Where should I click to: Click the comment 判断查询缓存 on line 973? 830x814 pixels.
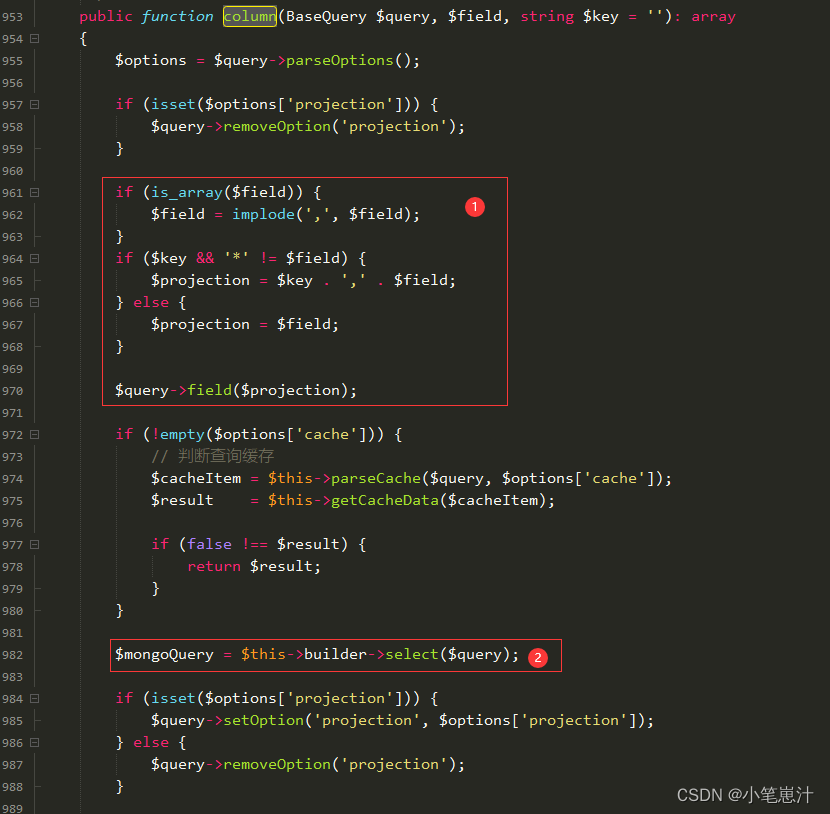(x=225, y=455)
